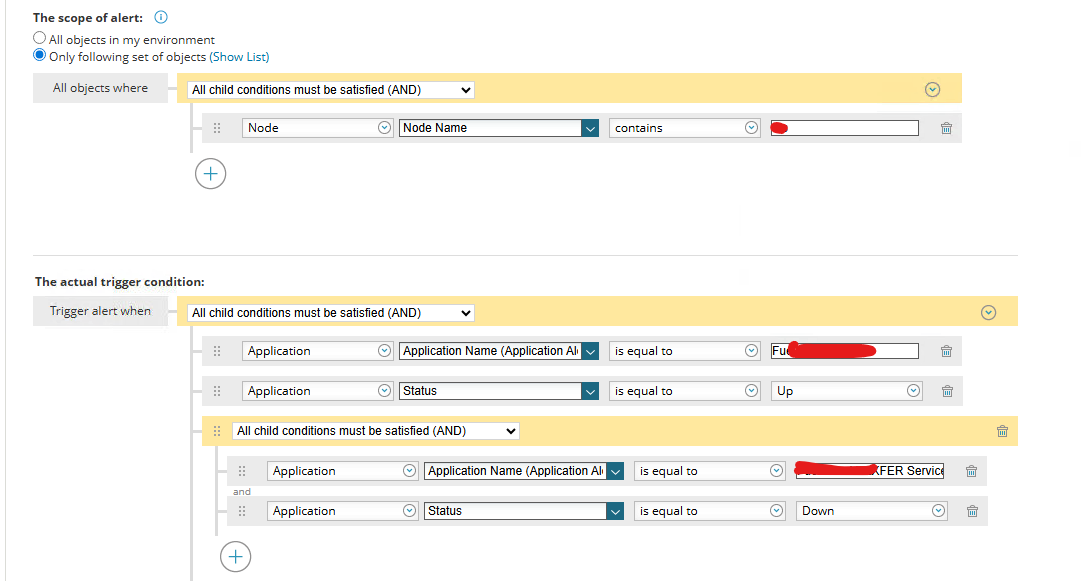Open nested AND condition group dropdown

pyautogui.click(x=376, y=431)
